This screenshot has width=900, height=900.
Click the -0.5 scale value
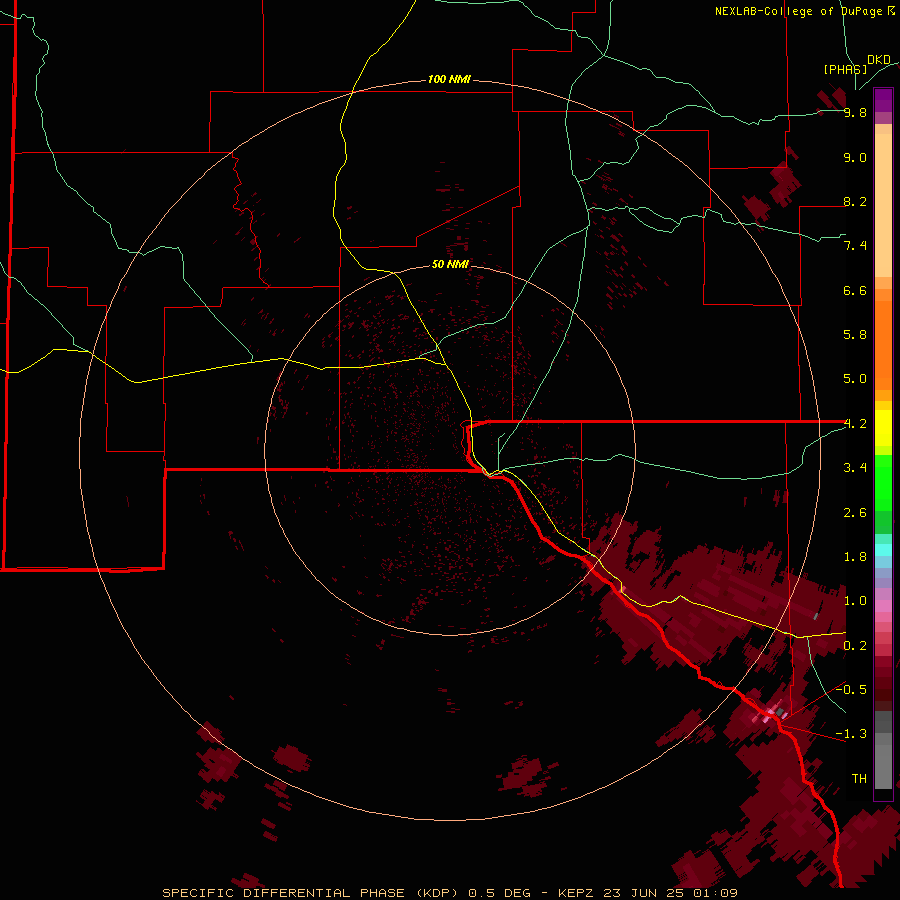[x=851, y=689]
